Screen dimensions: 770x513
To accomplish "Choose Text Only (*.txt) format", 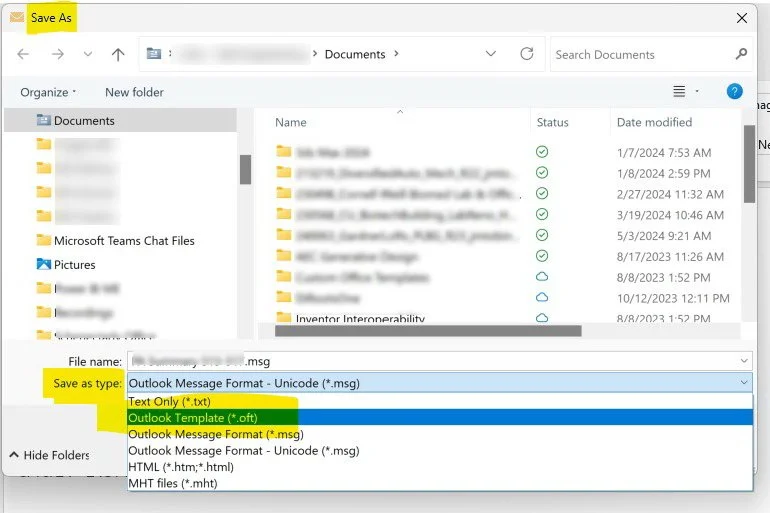I will click(440, 402).
